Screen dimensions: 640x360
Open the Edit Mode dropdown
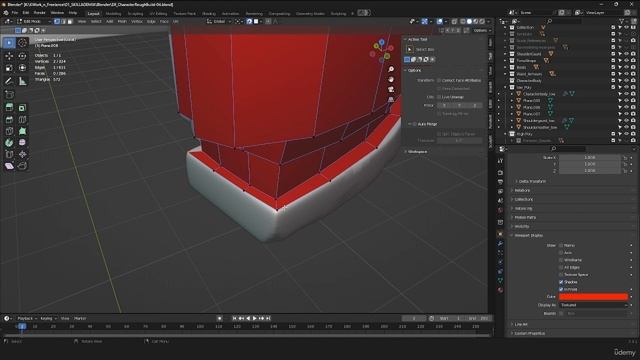pos(34,21)
